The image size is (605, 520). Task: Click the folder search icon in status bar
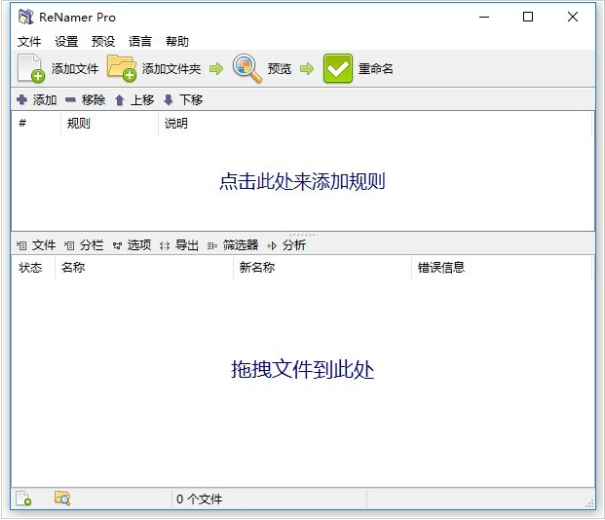(x=62, y=498)
